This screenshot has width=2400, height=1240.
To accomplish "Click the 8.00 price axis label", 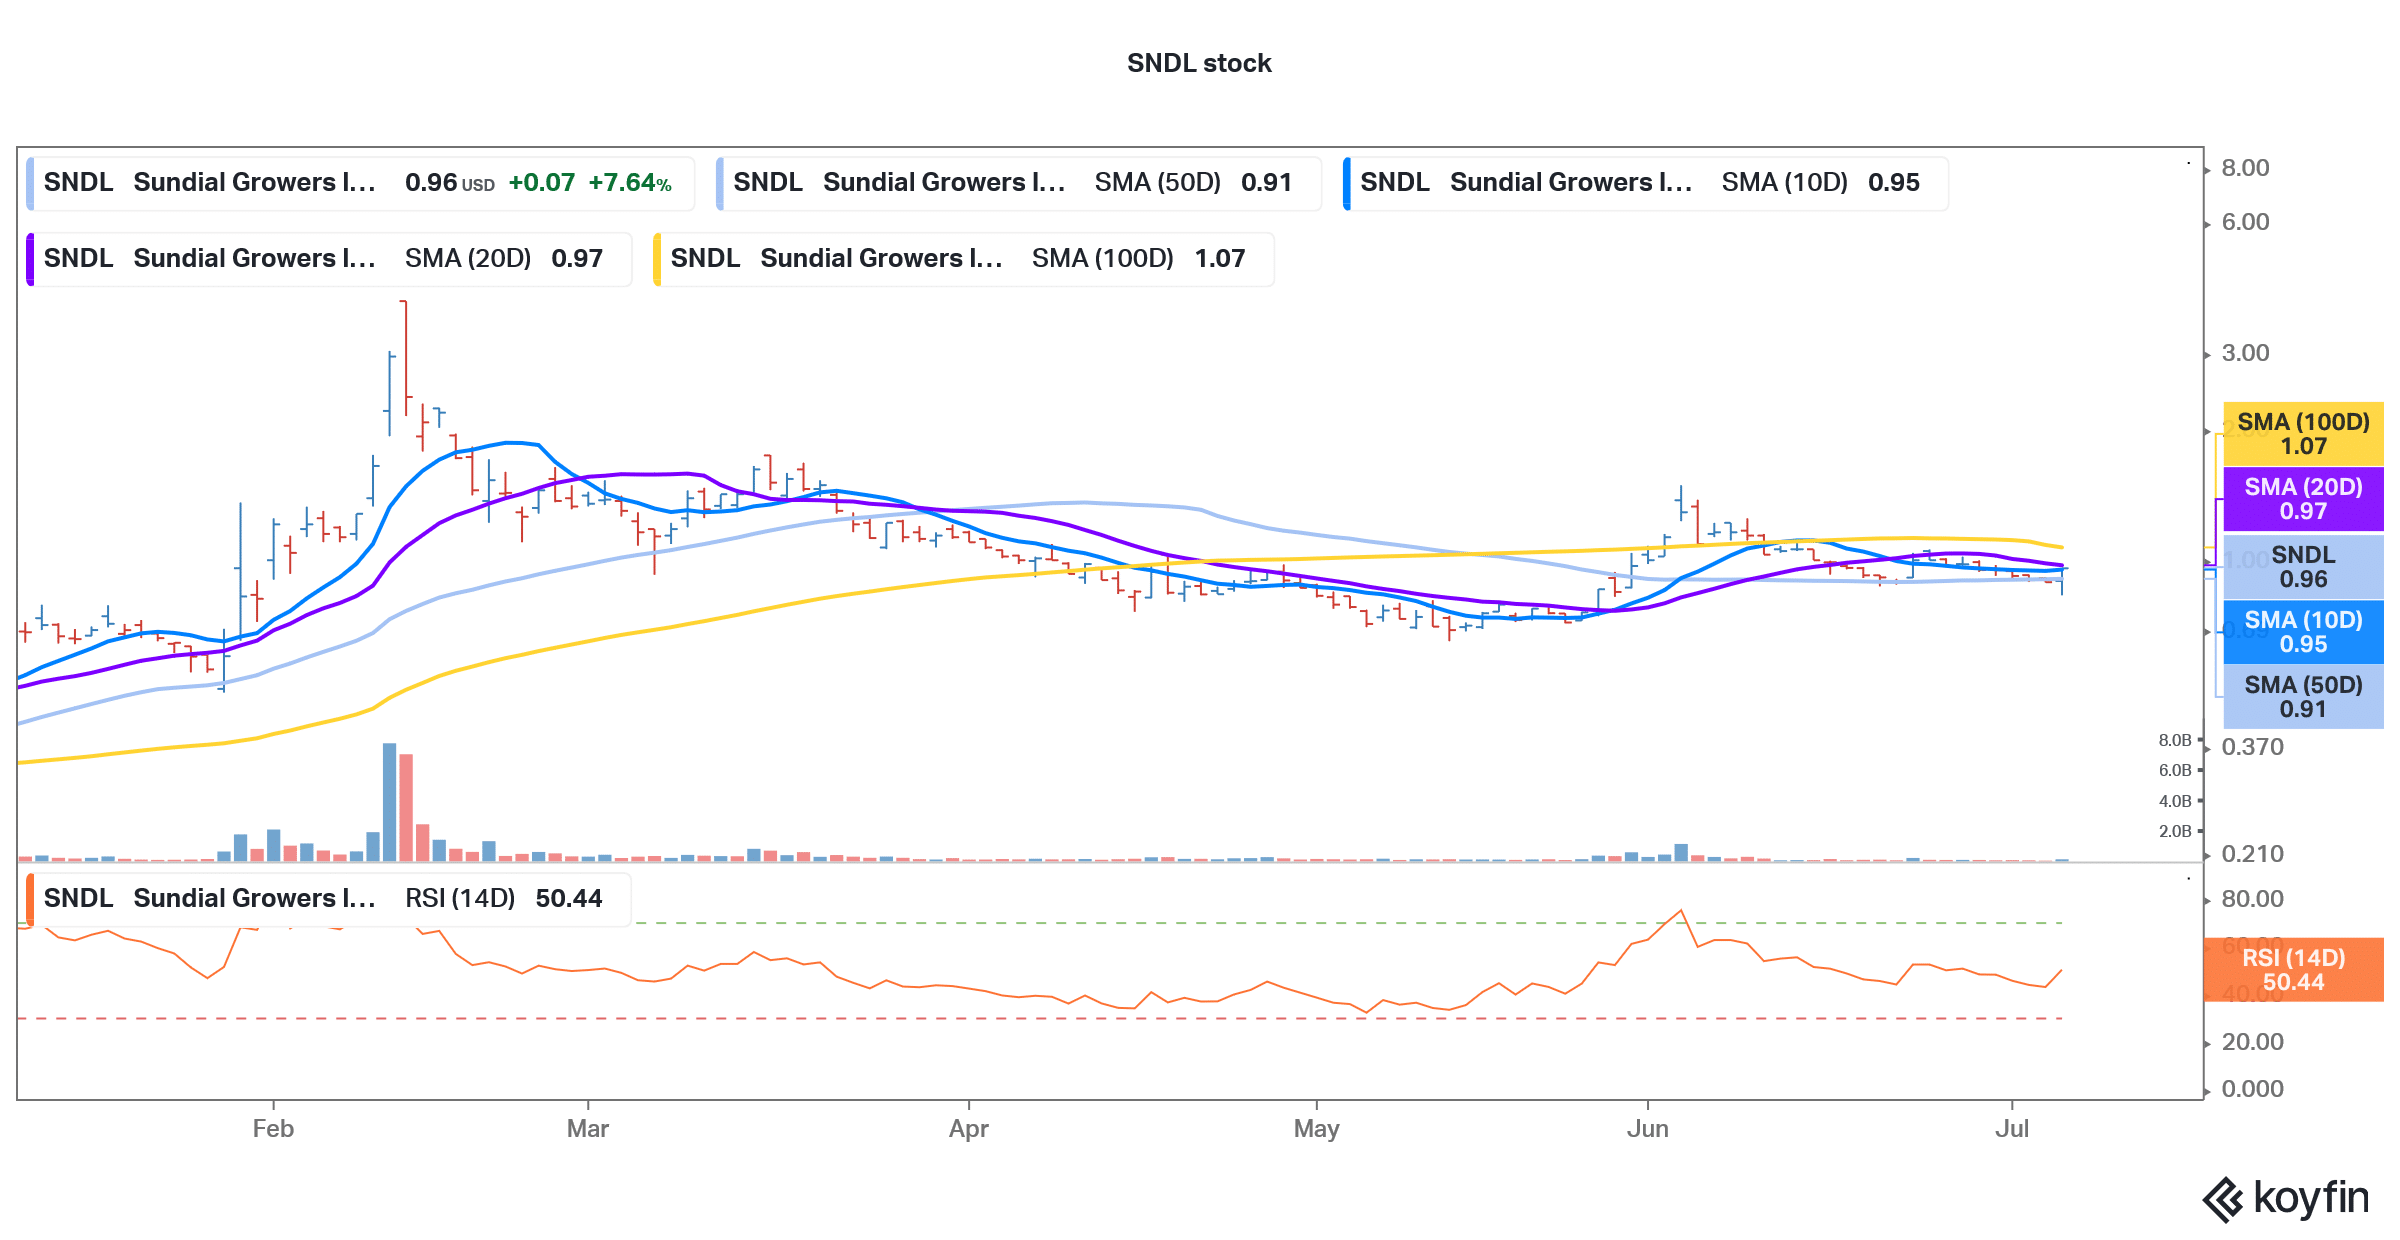I will (2245, 168).
